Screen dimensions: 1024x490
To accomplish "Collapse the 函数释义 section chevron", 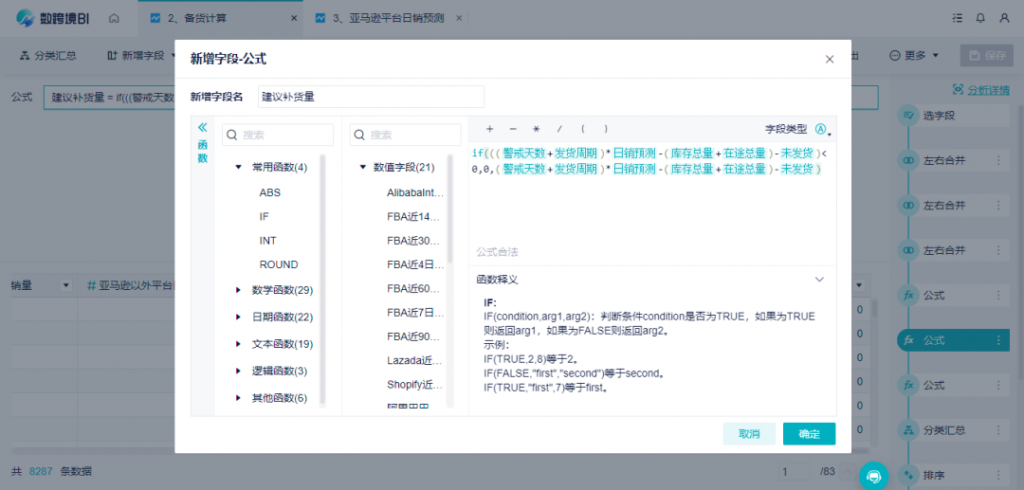I will [x=820, y=280].
